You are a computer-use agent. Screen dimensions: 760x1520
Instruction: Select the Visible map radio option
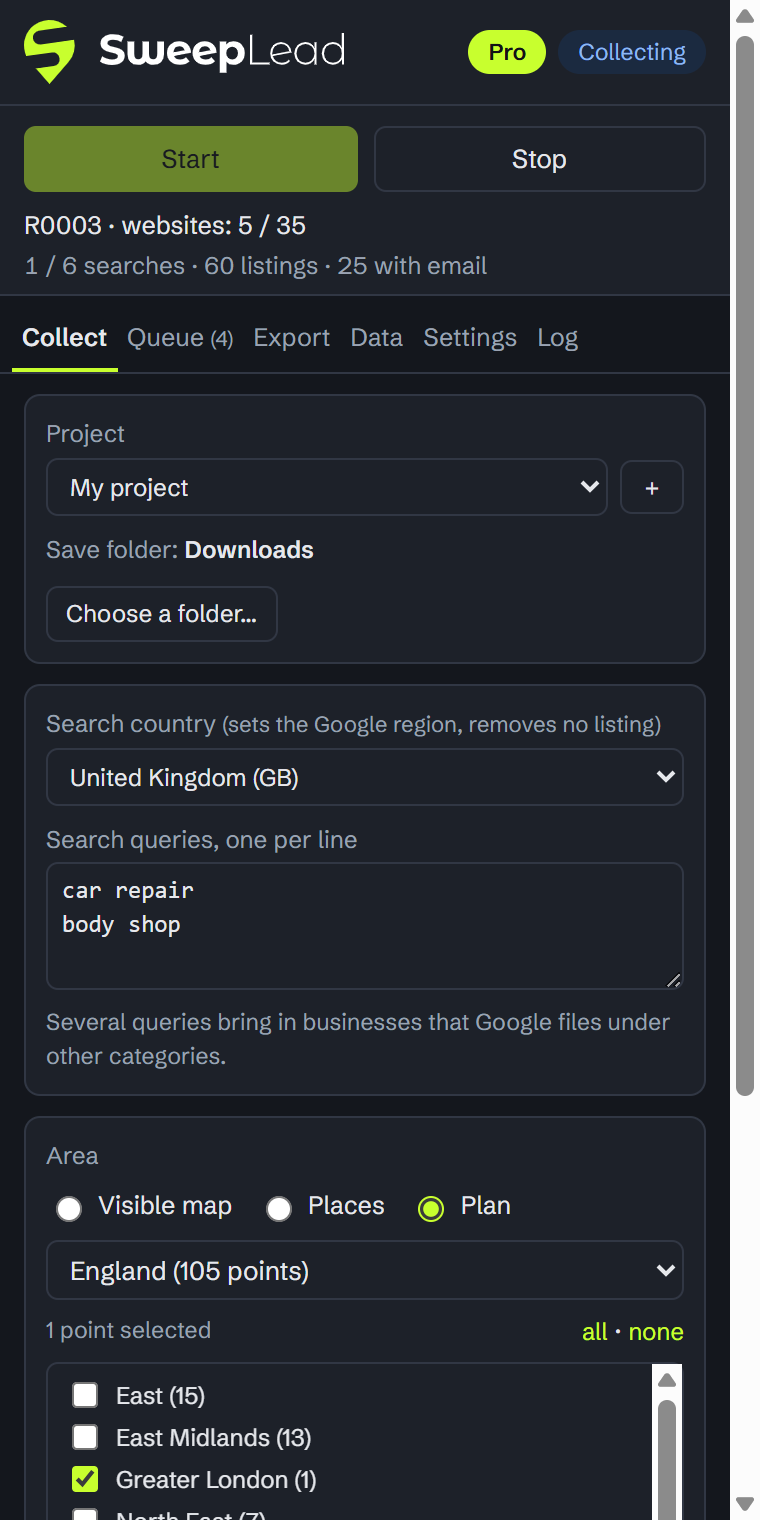click(69, 1209)
